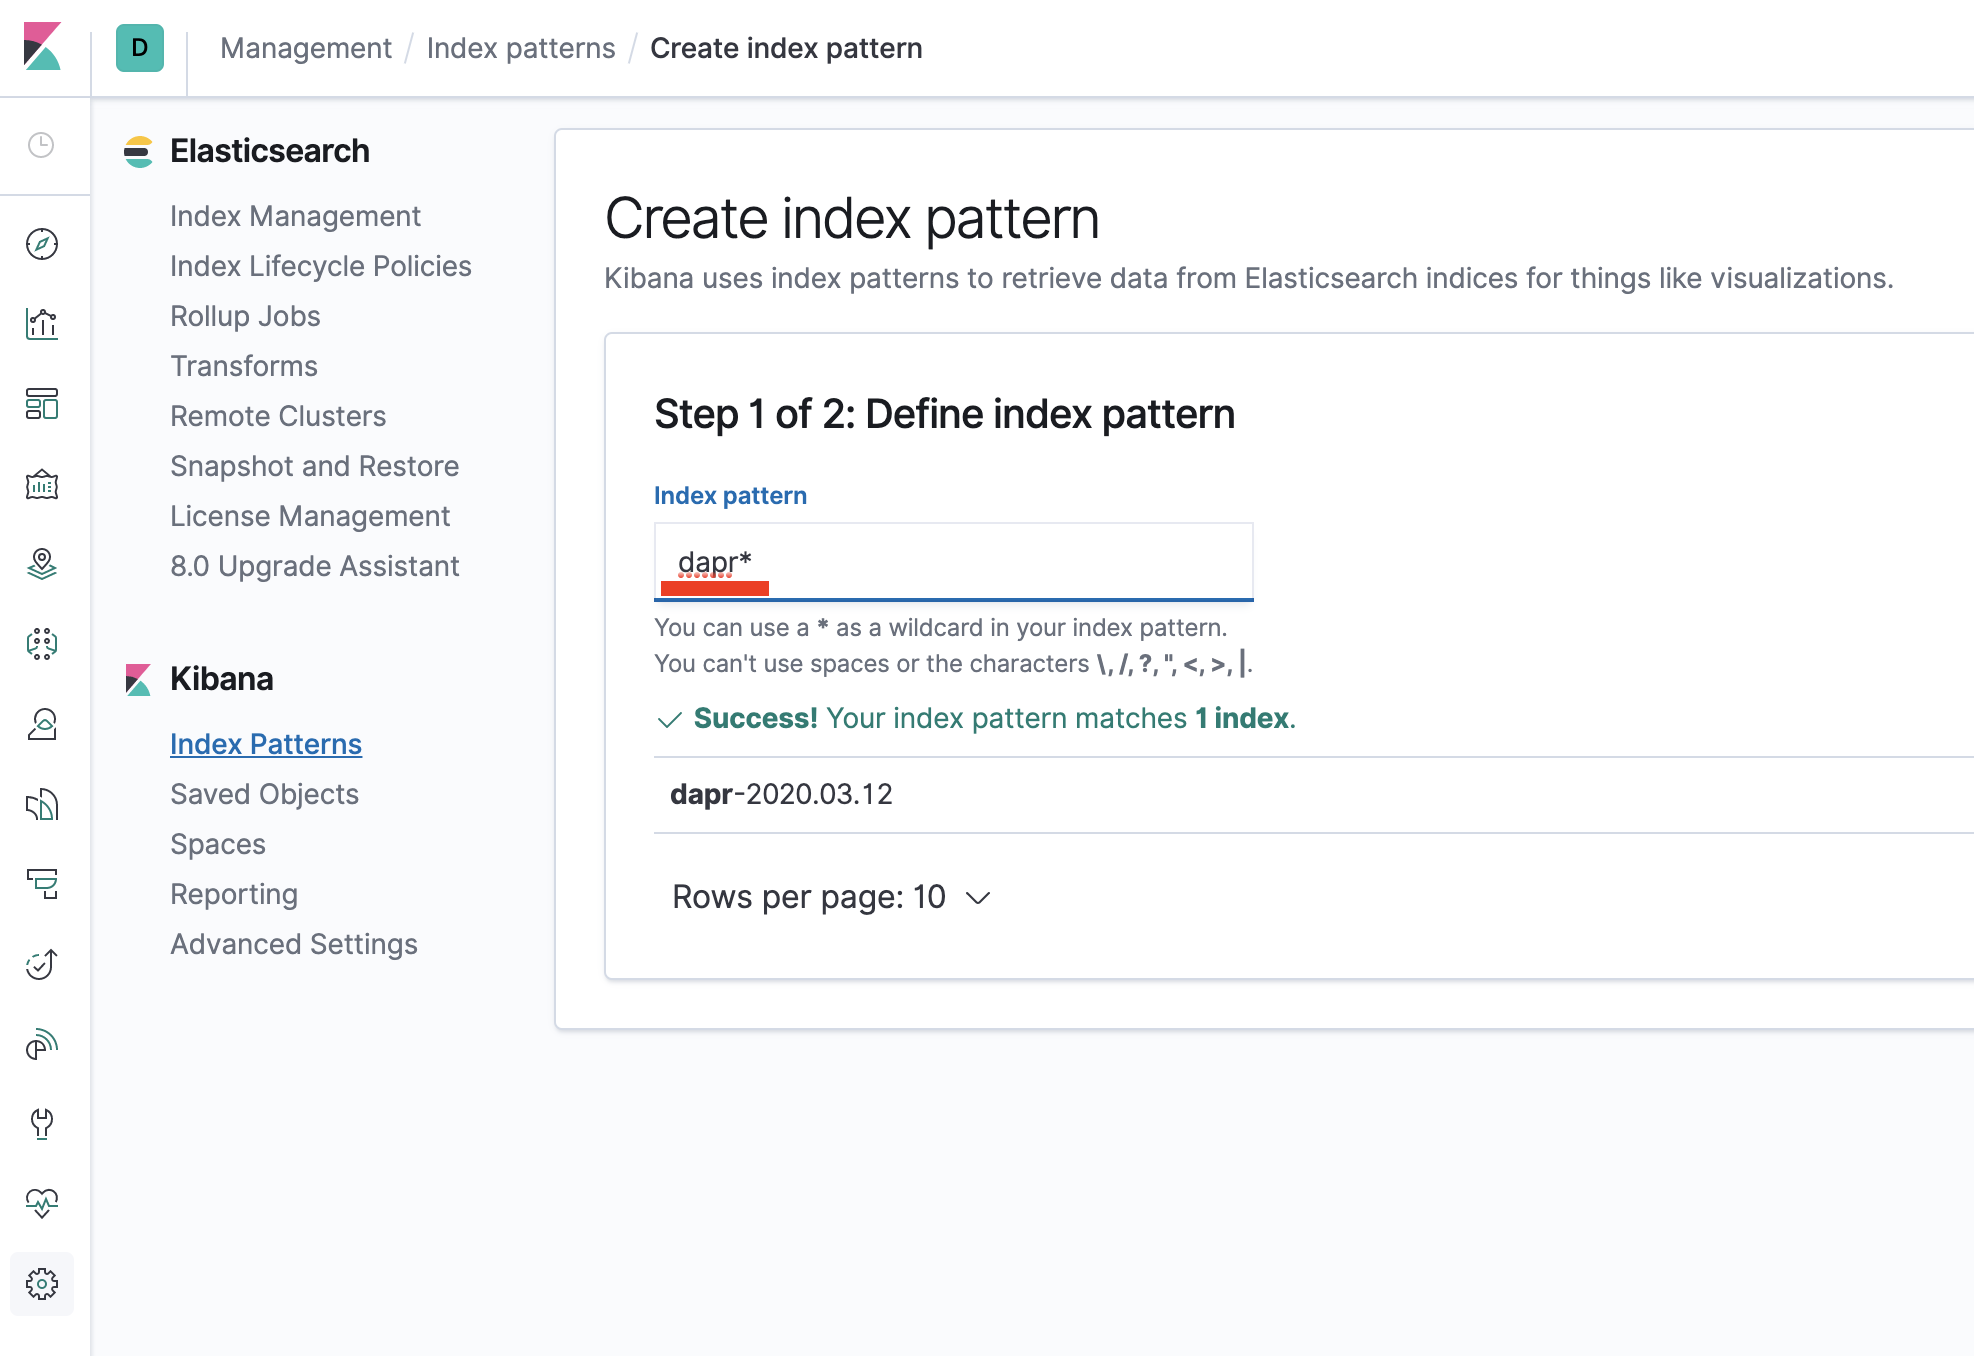1974x1356 pixels.
Task: Click Management breadcrumb
Action: (306, 48)
